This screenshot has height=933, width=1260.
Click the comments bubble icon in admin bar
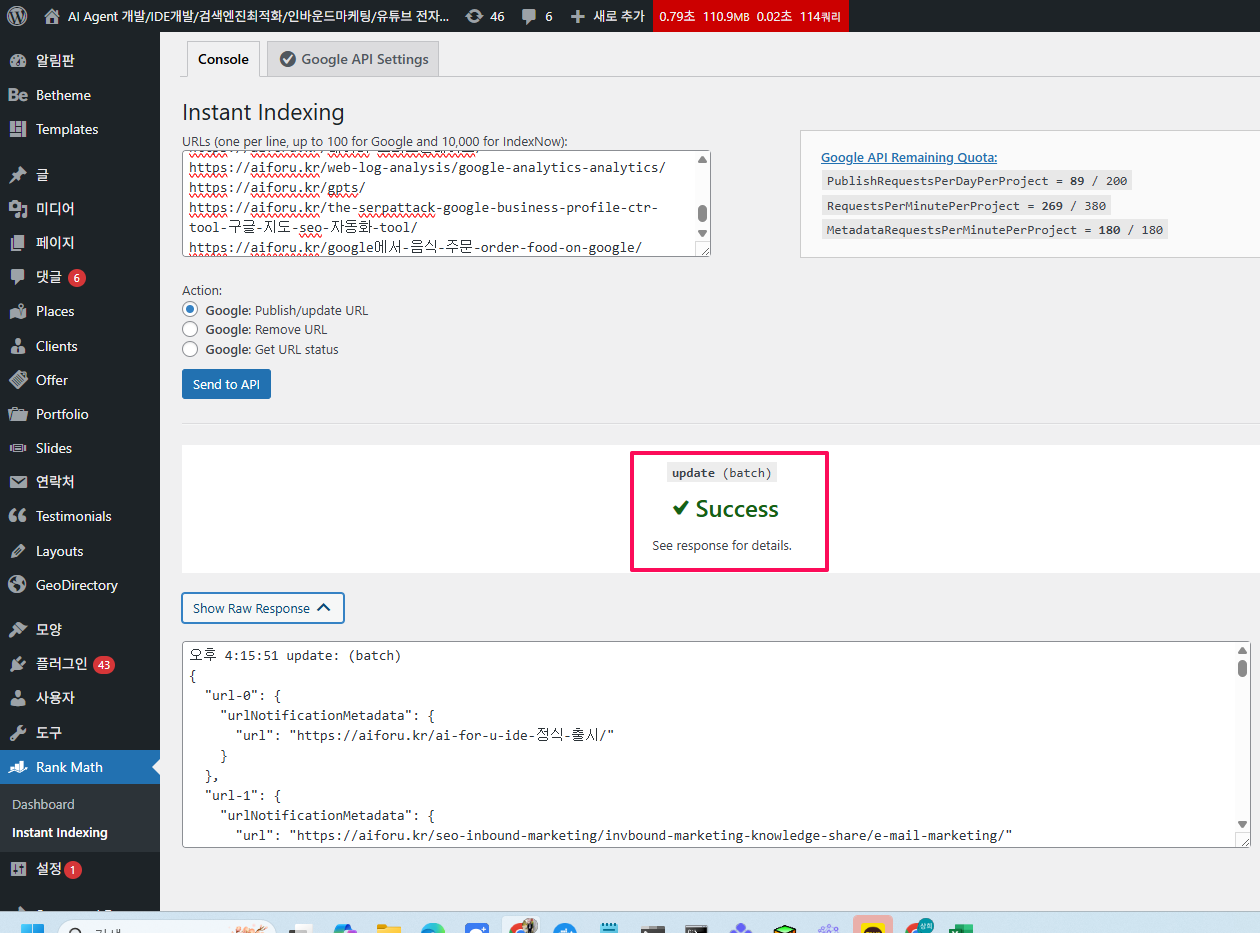529,16
